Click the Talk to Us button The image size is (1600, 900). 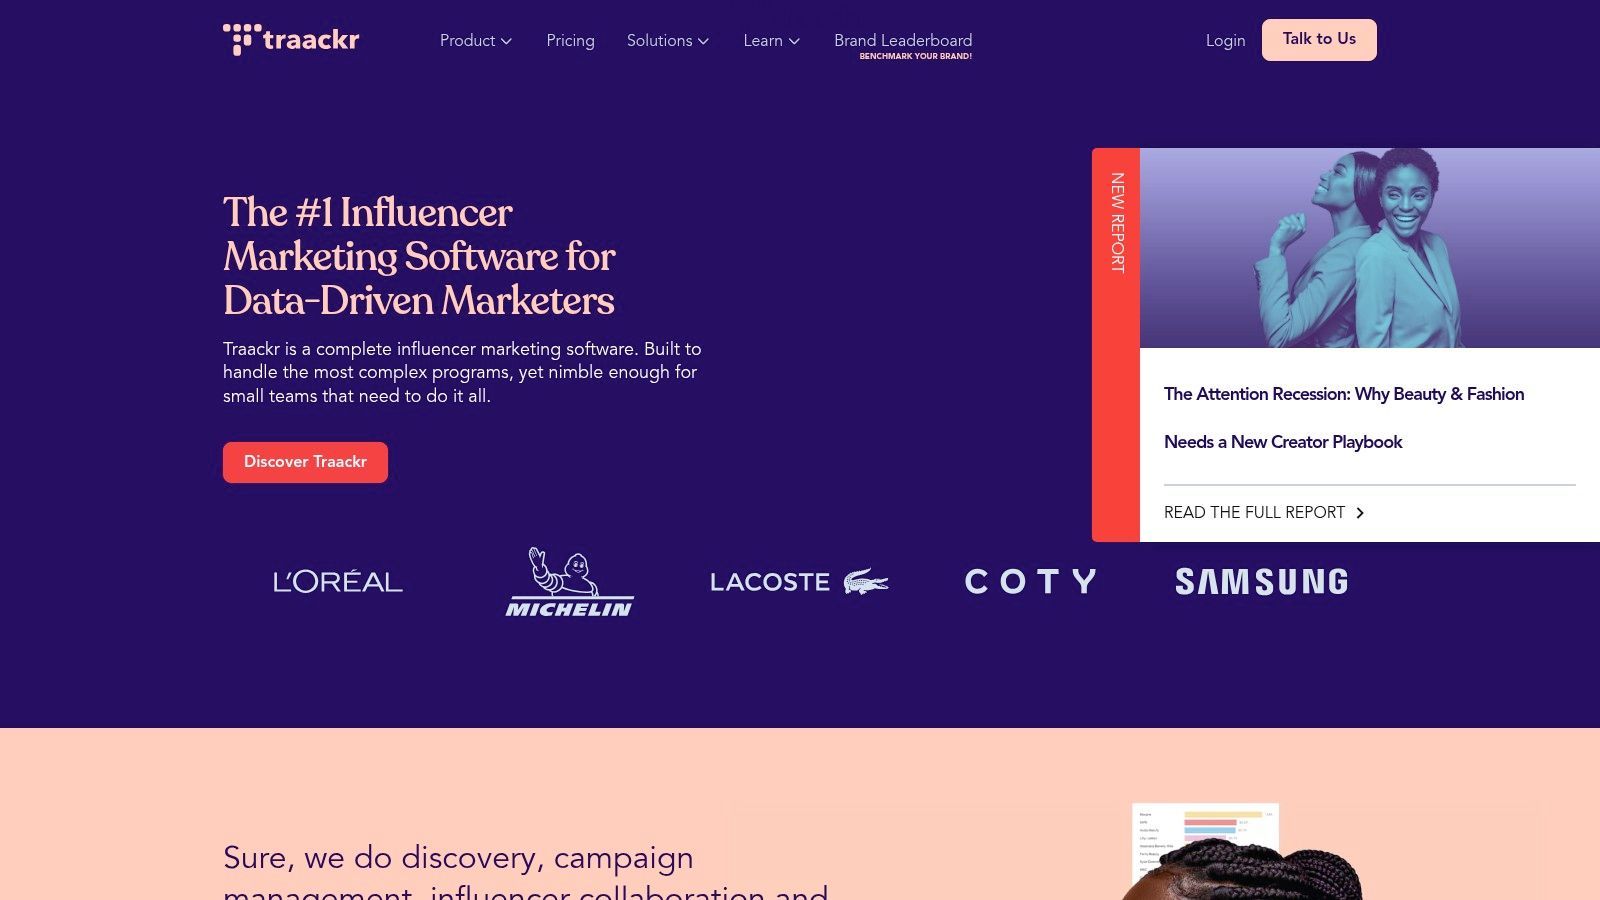coord(1319,40)
